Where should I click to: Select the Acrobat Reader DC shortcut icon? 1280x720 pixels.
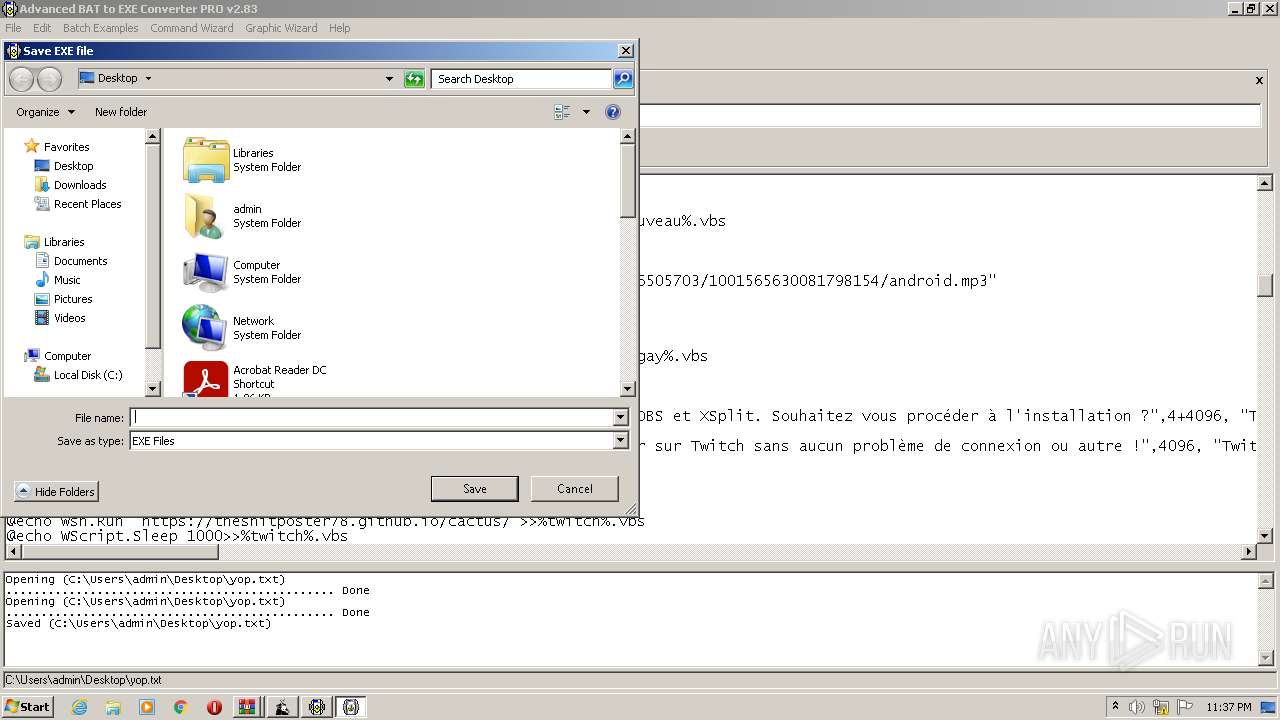[x=206, y=379]
